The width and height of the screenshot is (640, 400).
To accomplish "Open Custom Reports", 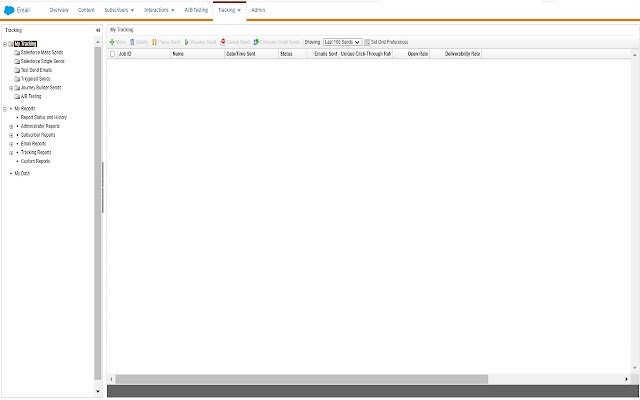I will [x=35, y=161].
